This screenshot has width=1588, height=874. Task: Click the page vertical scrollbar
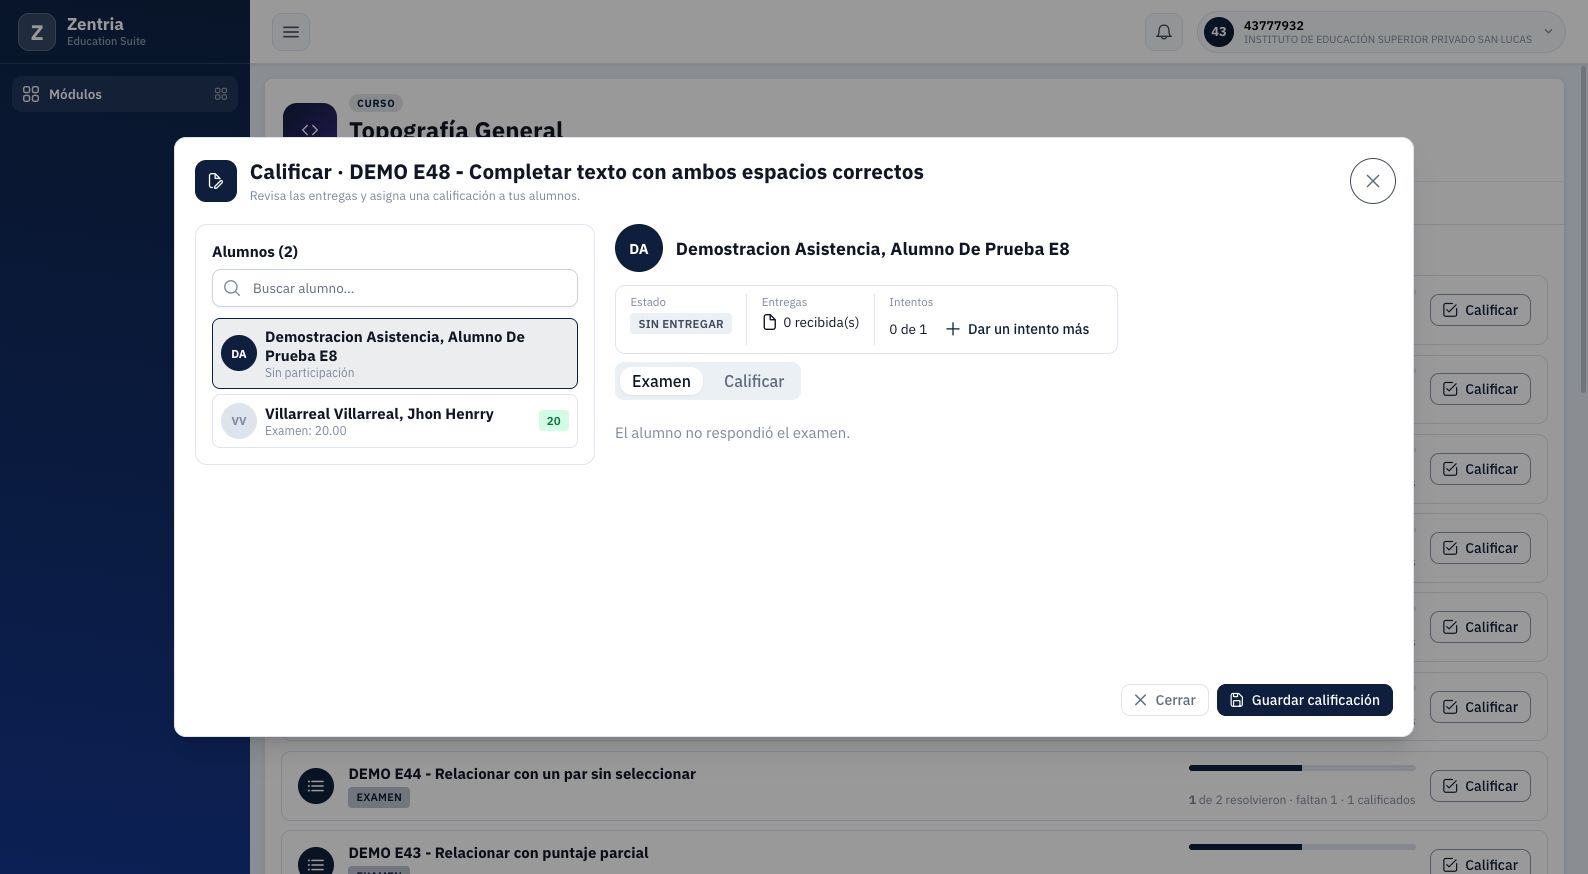(x=1582, y=230)
